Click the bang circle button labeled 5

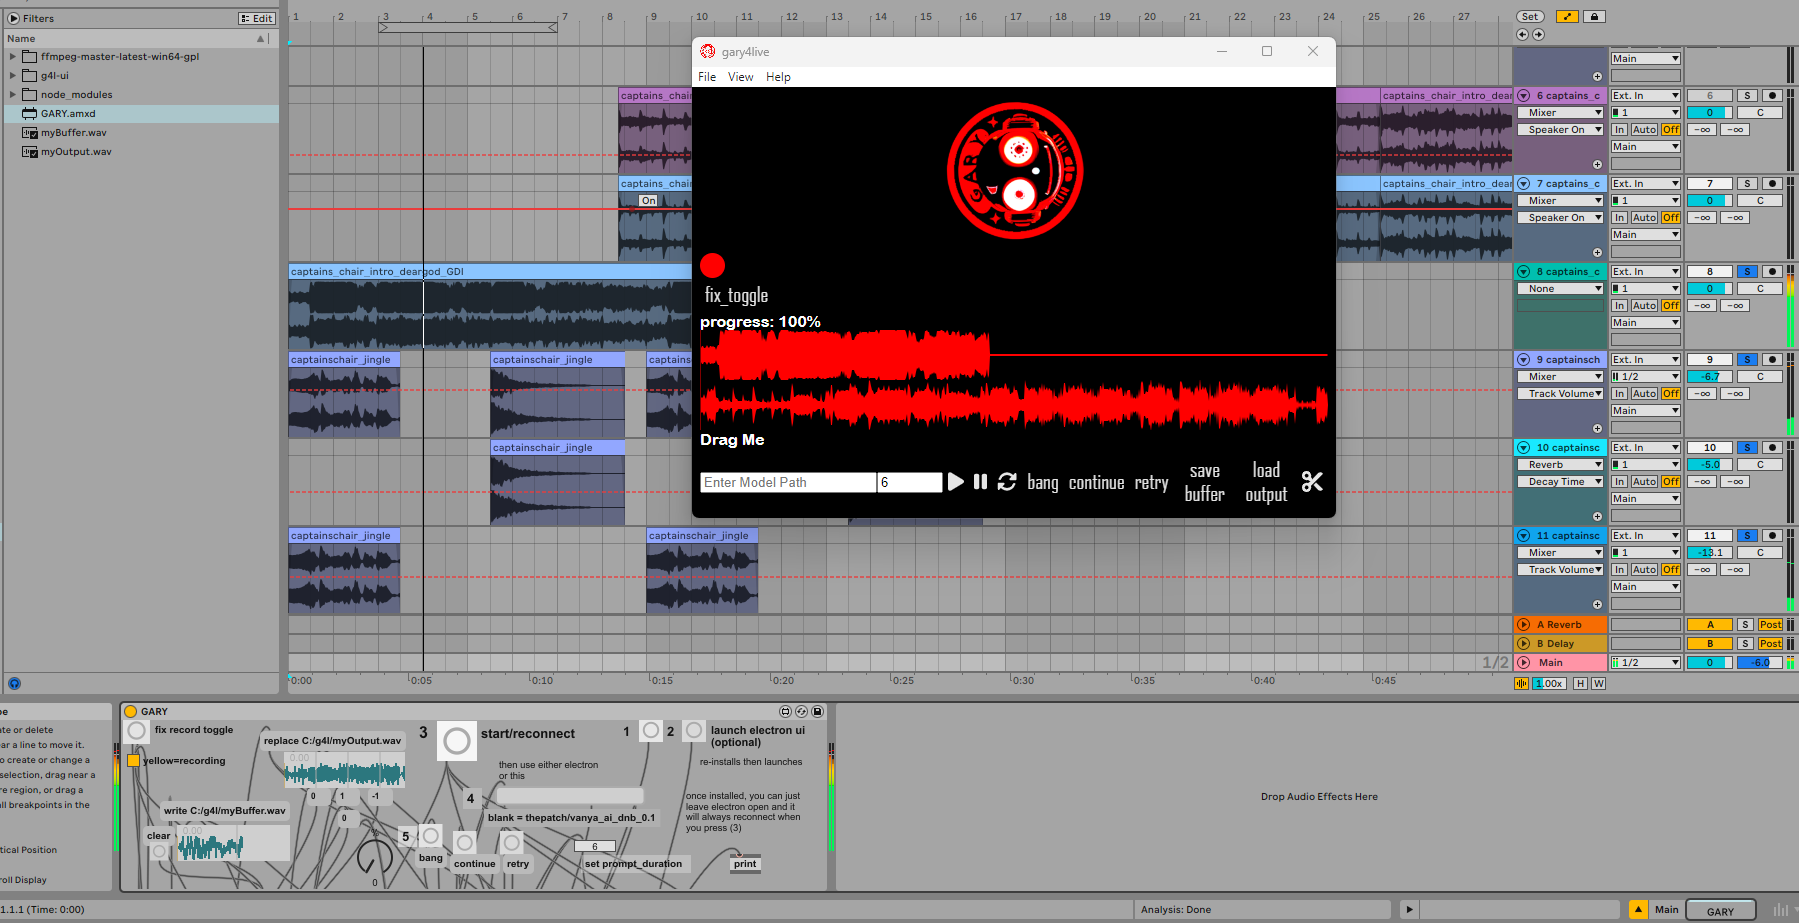431,836
